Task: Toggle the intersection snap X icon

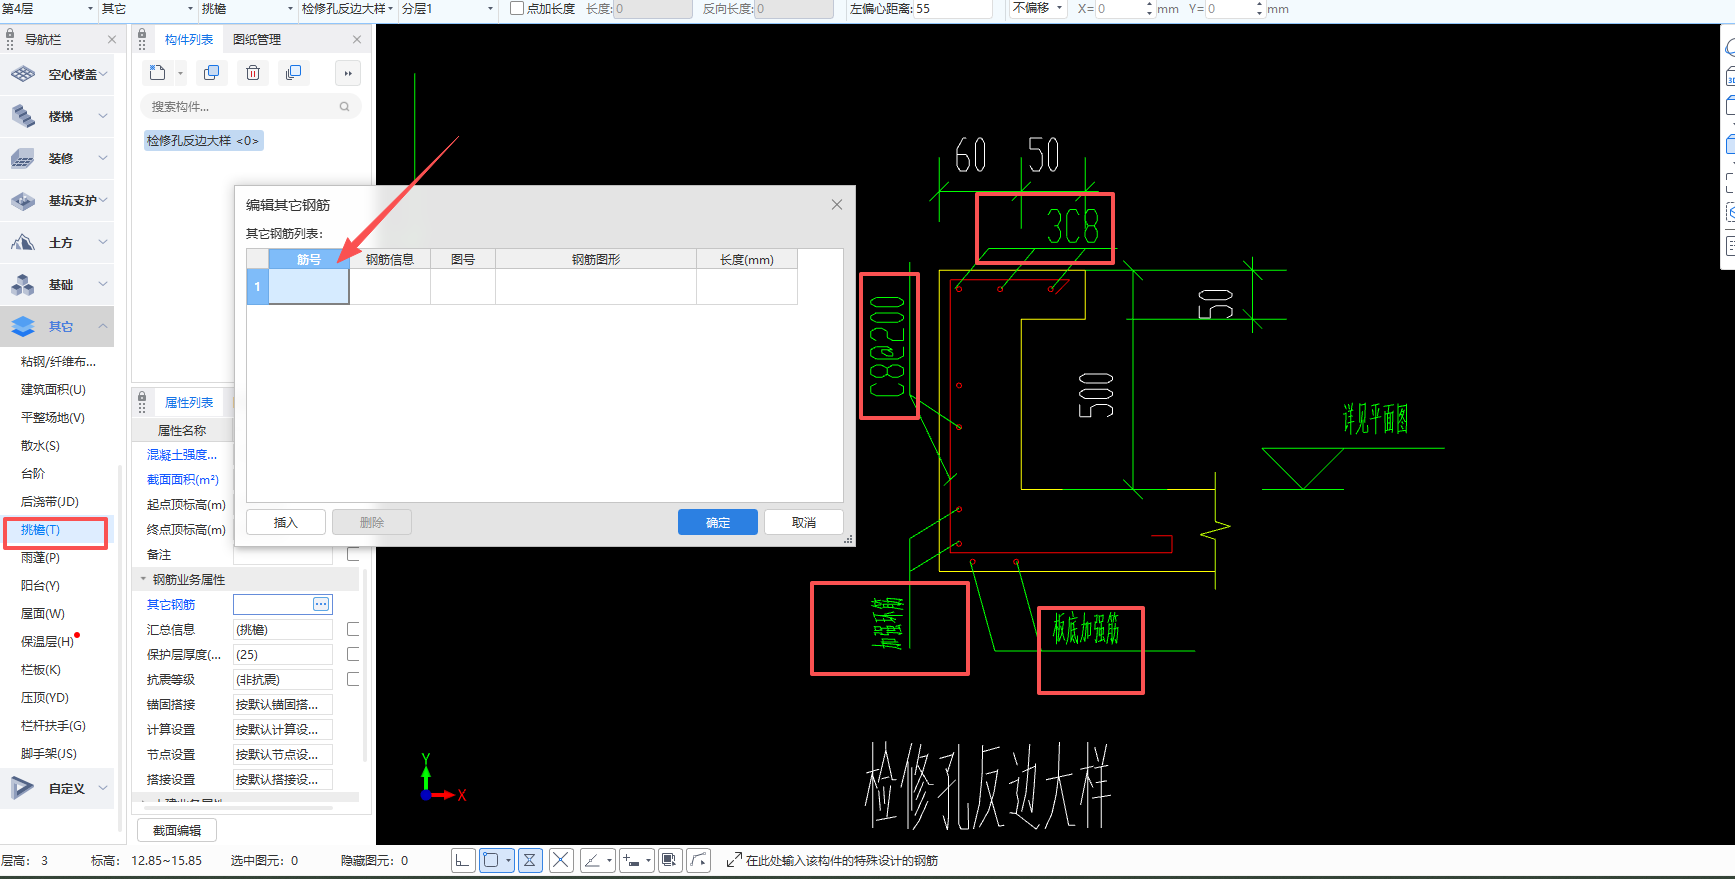Action: point(561,860)
